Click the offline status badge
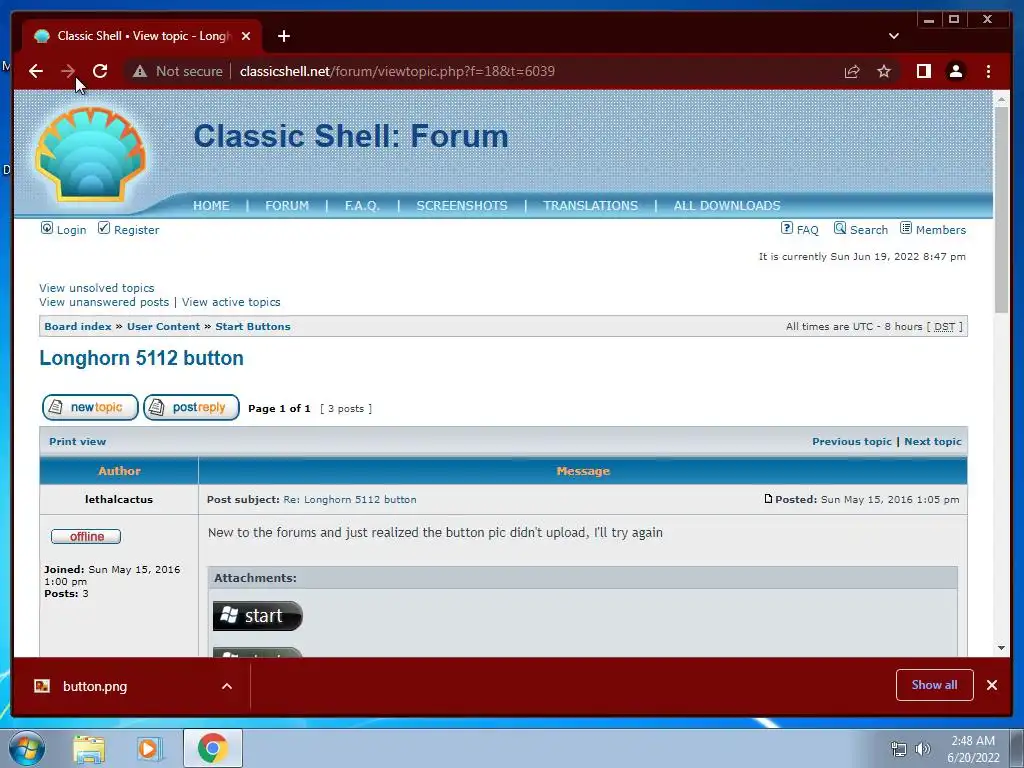This screenshot has height=768, width=1024. coord(86,536)
